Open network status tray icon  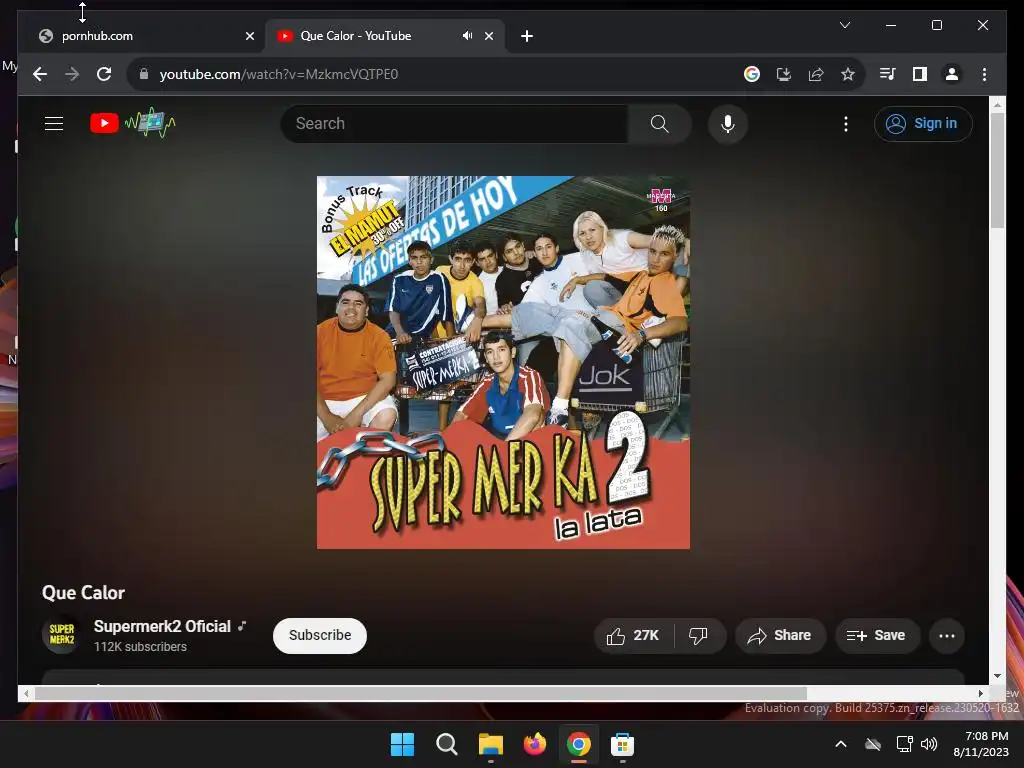coord(904,744)
